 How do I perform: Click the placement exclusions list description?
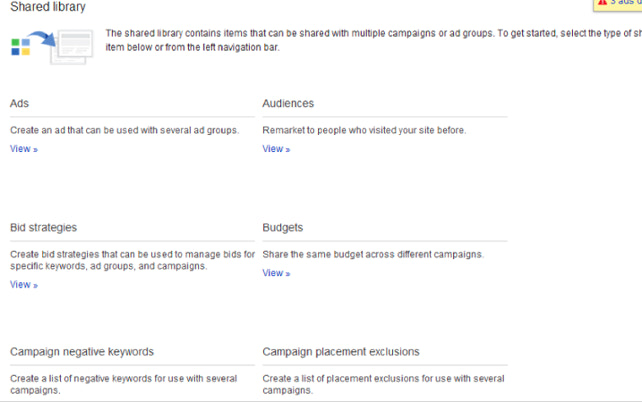(383, 384)
